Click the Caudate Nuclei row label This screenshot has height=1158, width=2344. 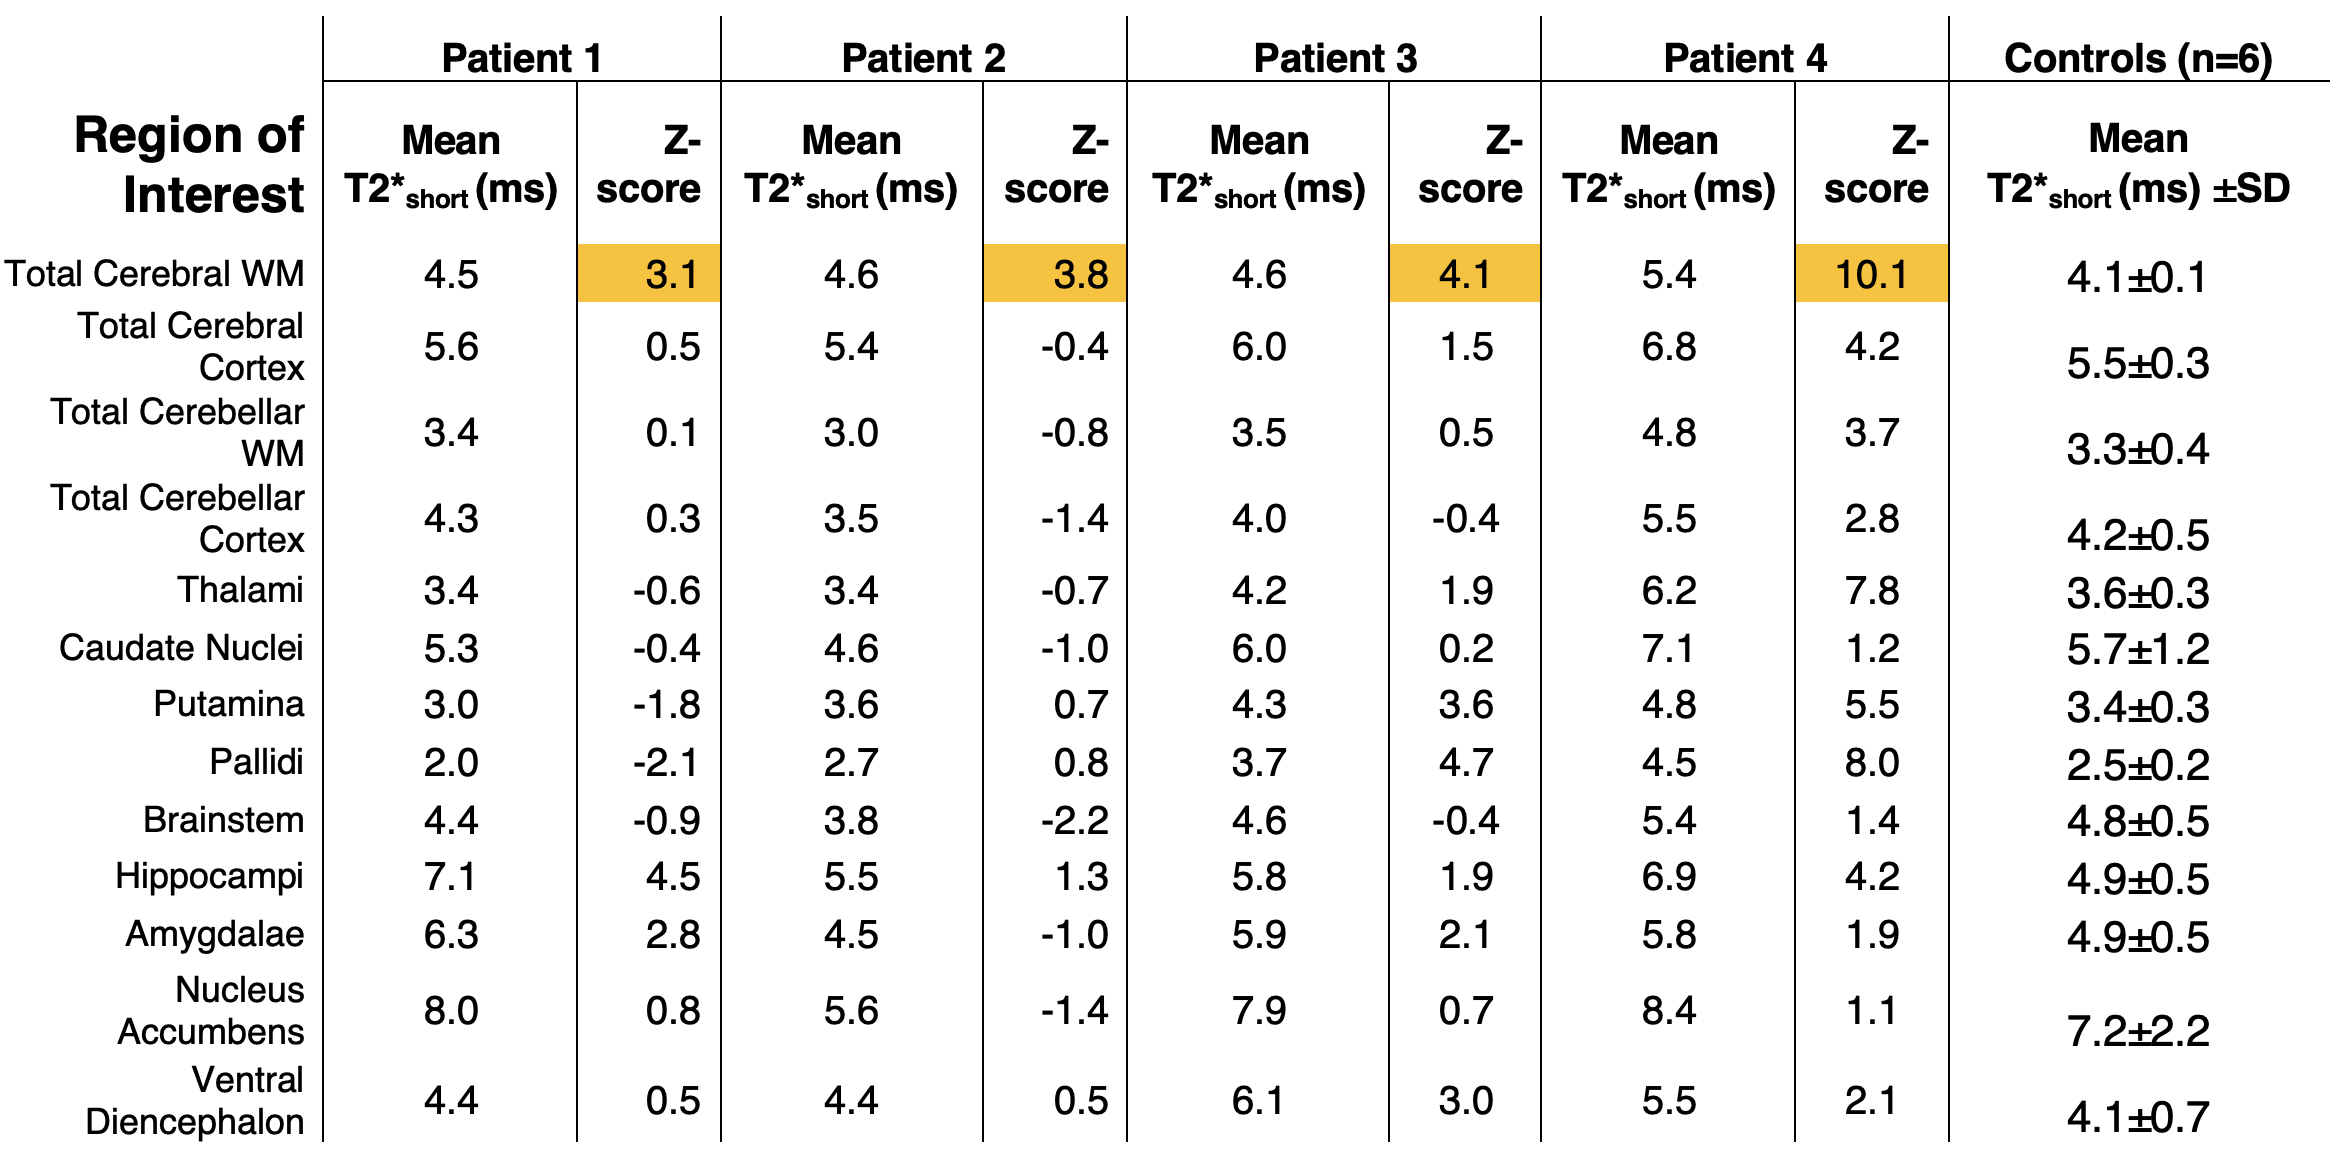(181, 648)
